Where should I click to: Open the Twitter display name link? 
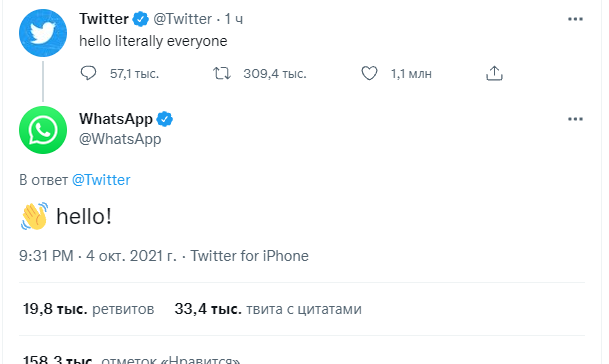click(x=104, y=19)
